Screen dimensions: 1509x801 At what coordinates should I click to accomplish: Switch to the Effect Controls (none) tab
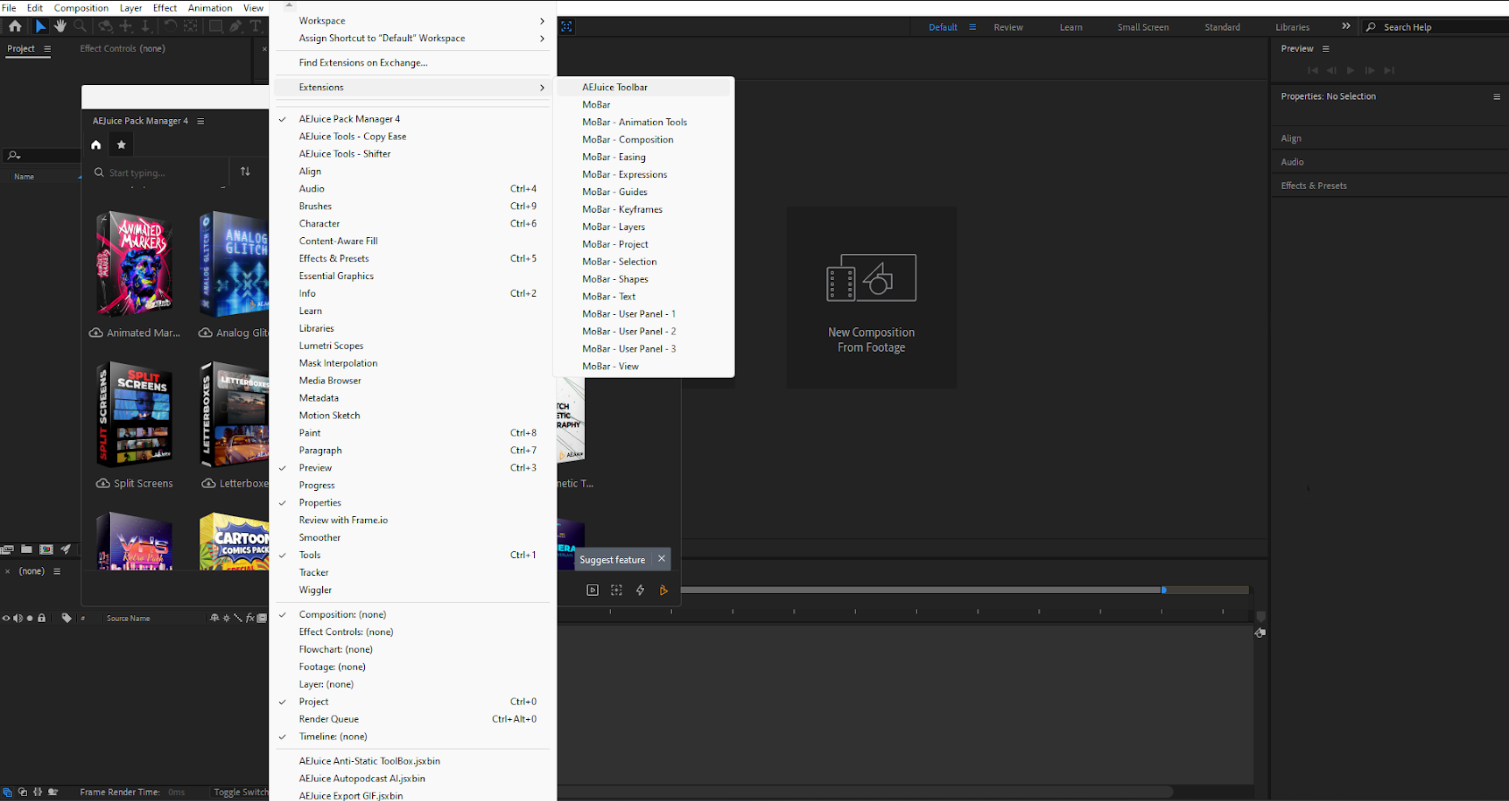[122, 48]
